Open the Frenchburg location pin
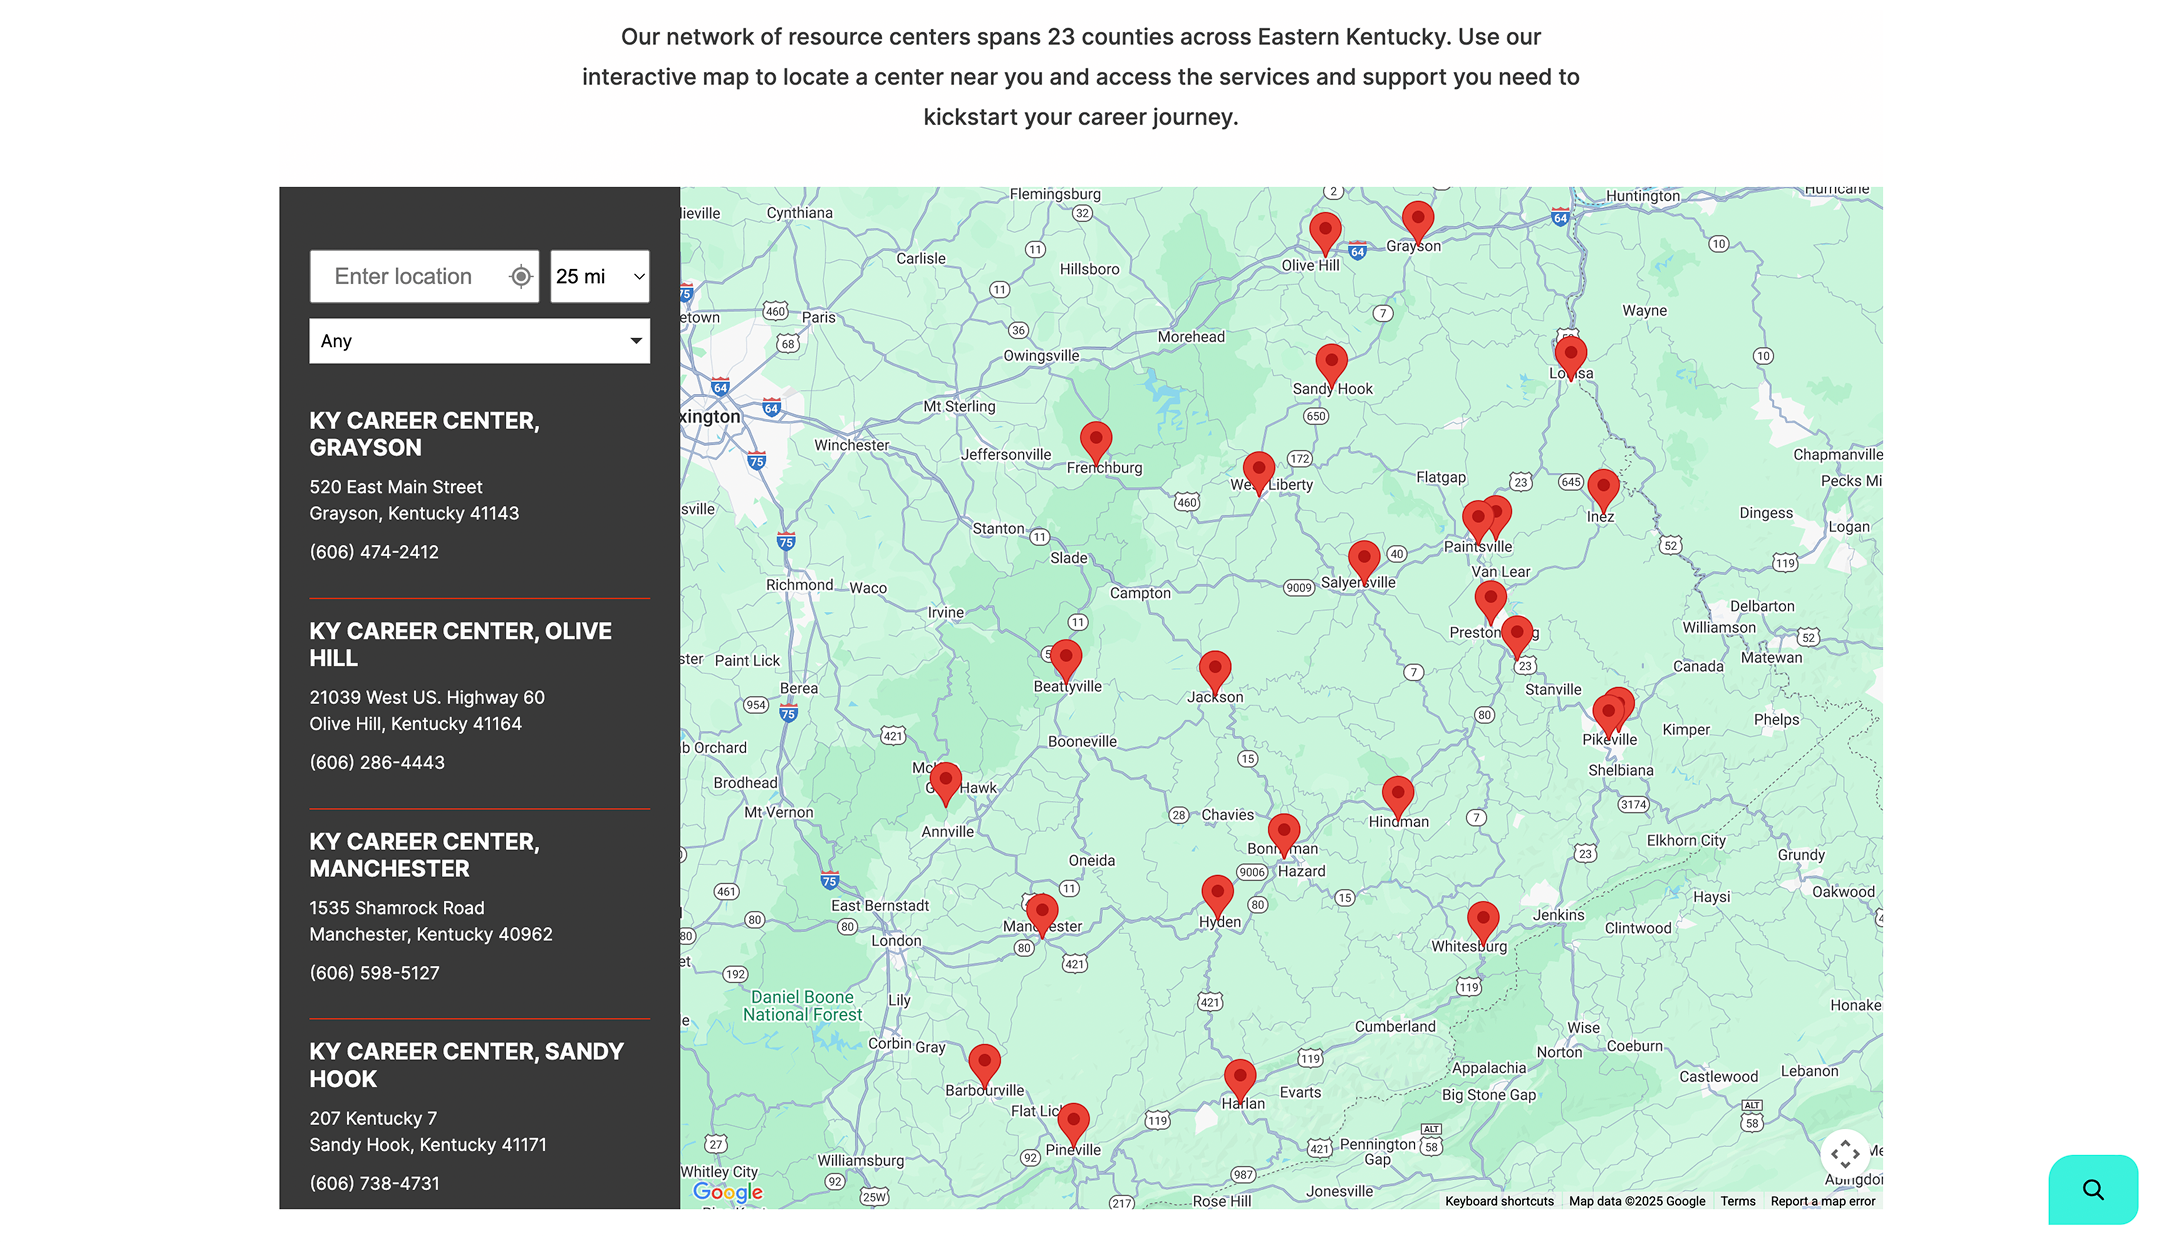 click(x=1096, y=444)
